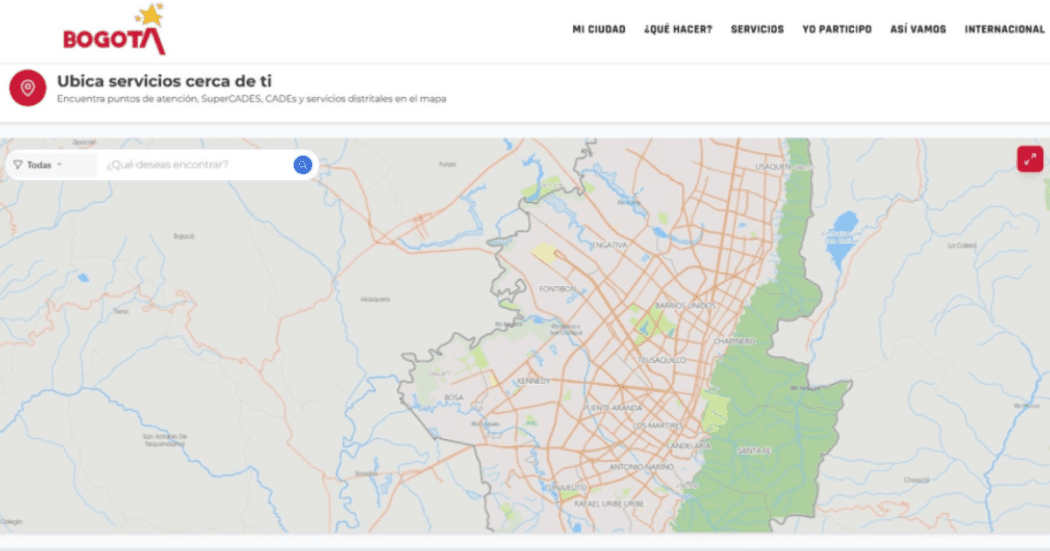
Task: Click the SANTA FE label on the map
Action: (x=754, y=451)
